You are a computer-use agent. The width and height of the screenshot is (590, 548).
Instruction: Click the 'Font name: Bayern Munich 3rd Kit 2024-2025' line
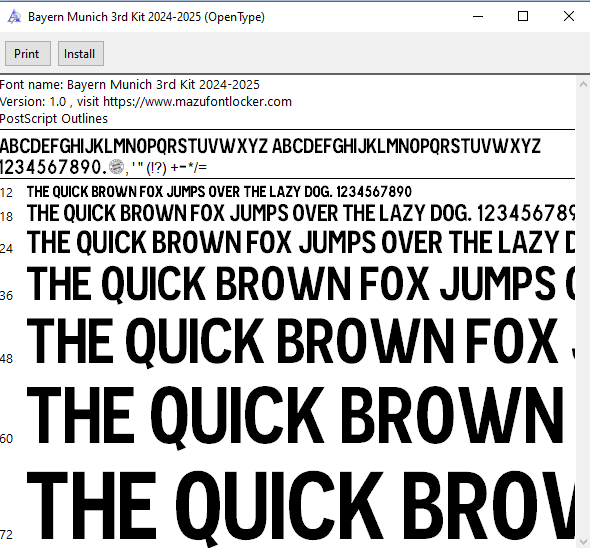[x=130, y=85]
